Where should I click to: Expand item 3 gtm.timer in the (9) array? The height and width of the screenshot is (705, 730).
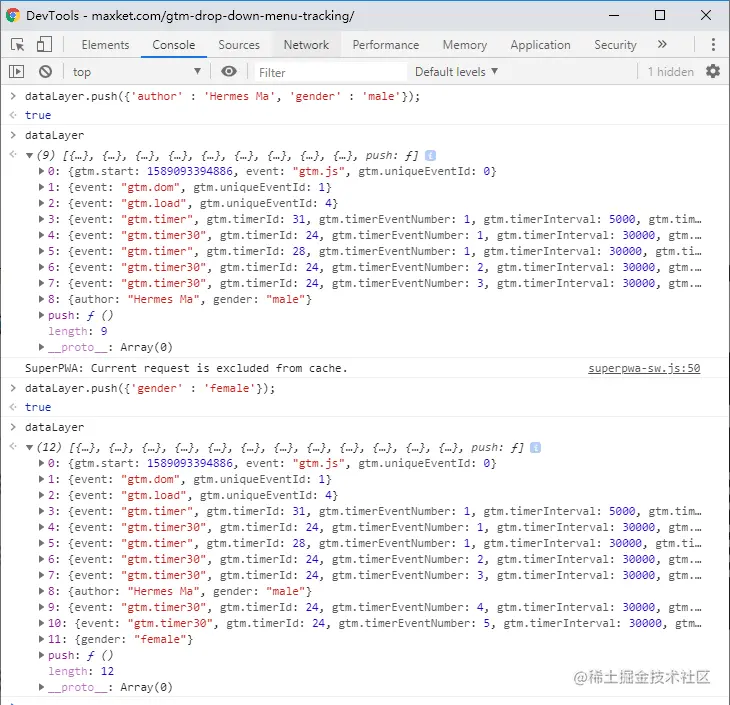(x=41, y=219)
